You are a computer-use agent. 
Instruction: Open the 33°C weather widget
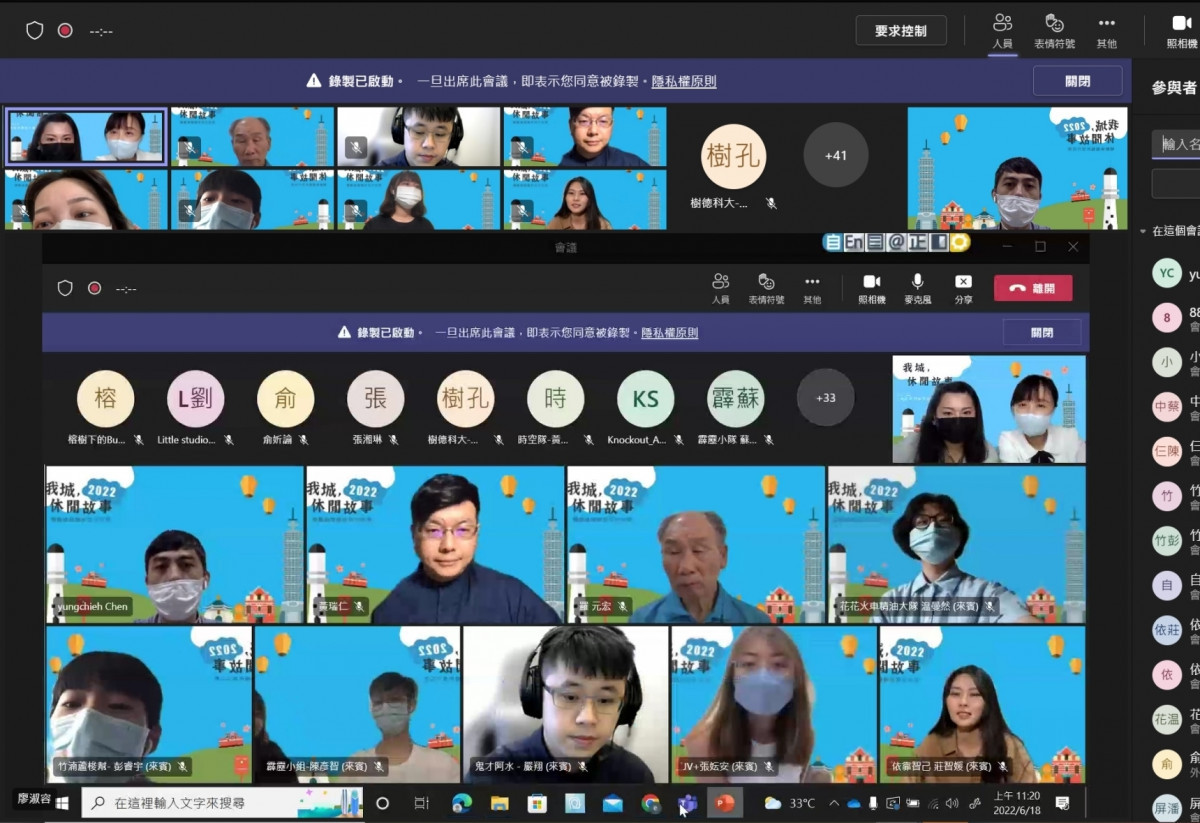coord(790,803)
